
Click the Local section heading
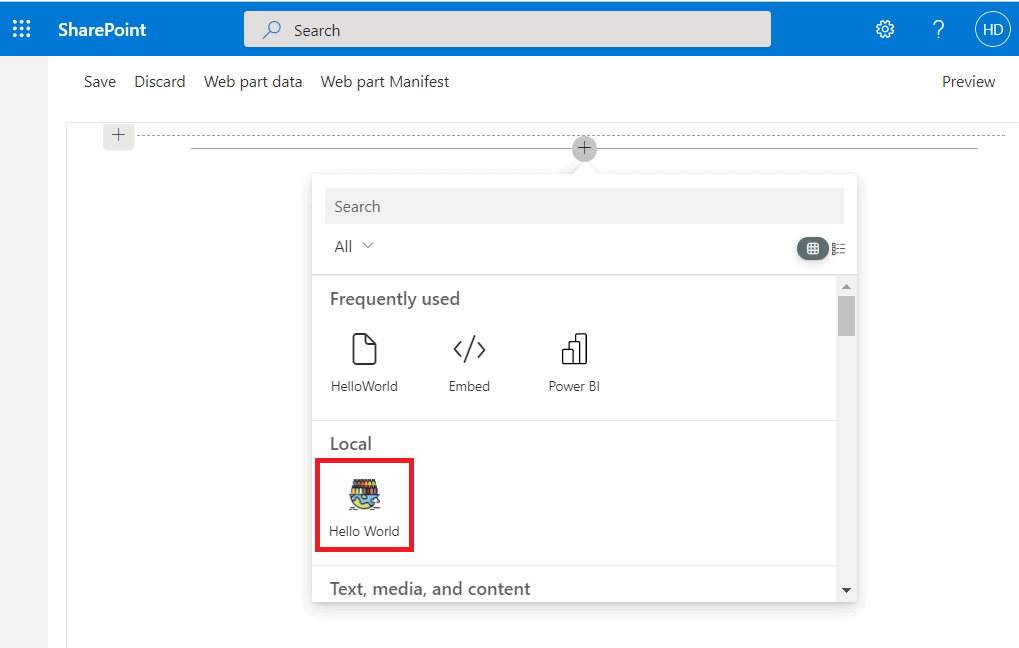351,444
